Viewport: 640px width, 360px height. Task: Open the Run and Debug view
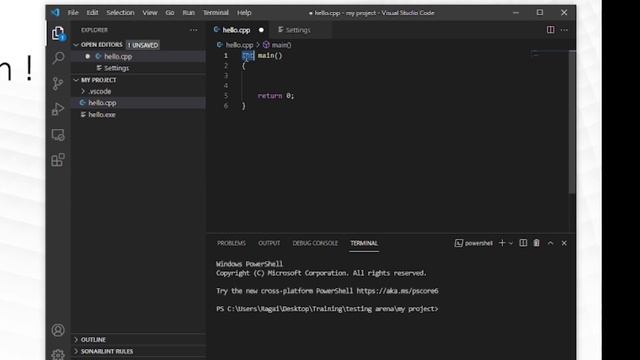point(58,109)
